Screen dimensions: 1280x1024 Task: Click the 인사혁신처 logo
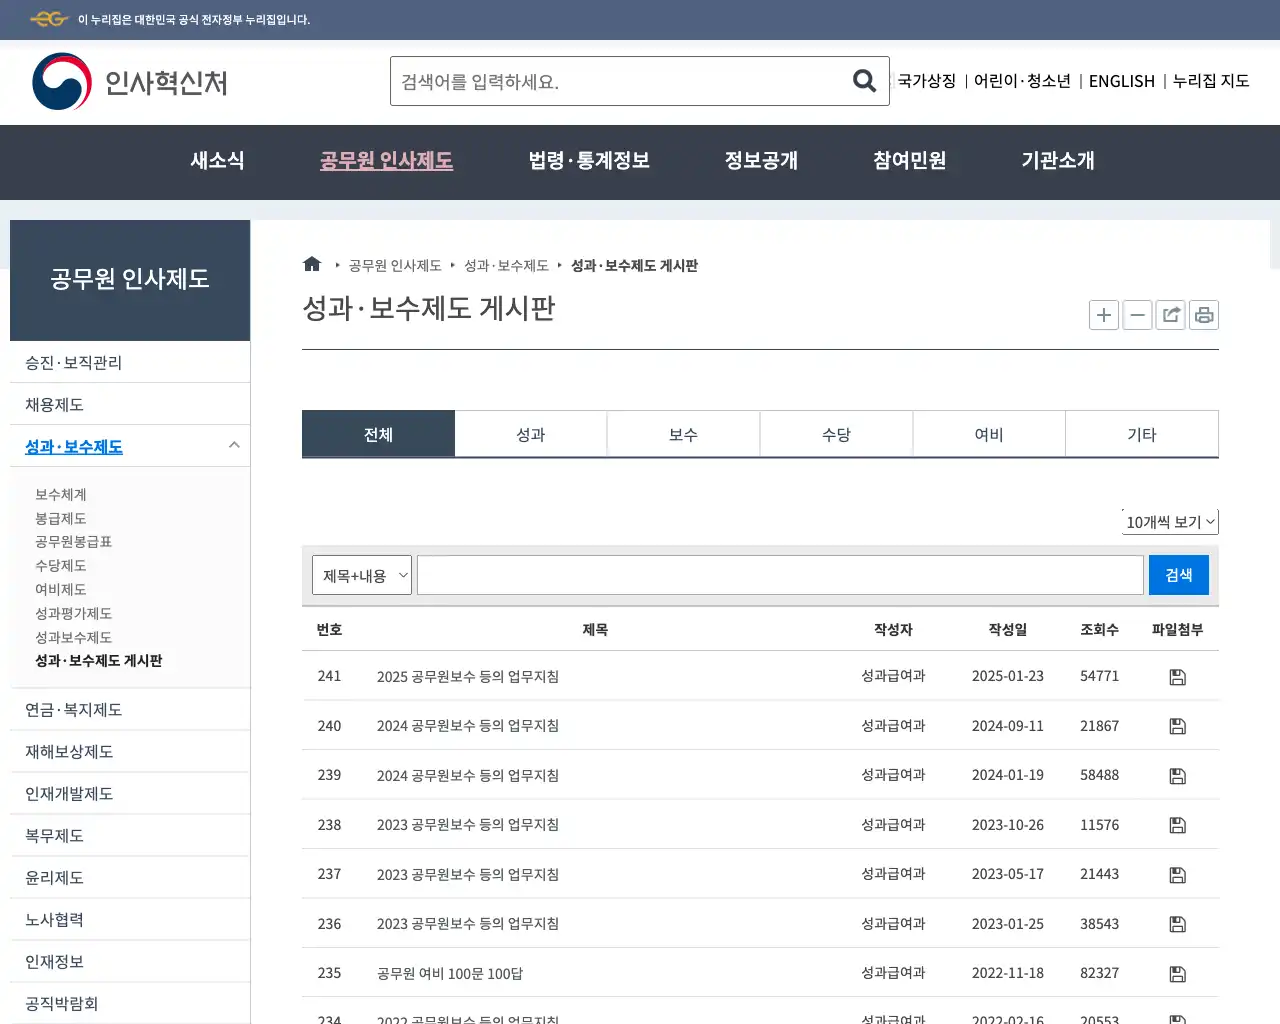(130, 82)
